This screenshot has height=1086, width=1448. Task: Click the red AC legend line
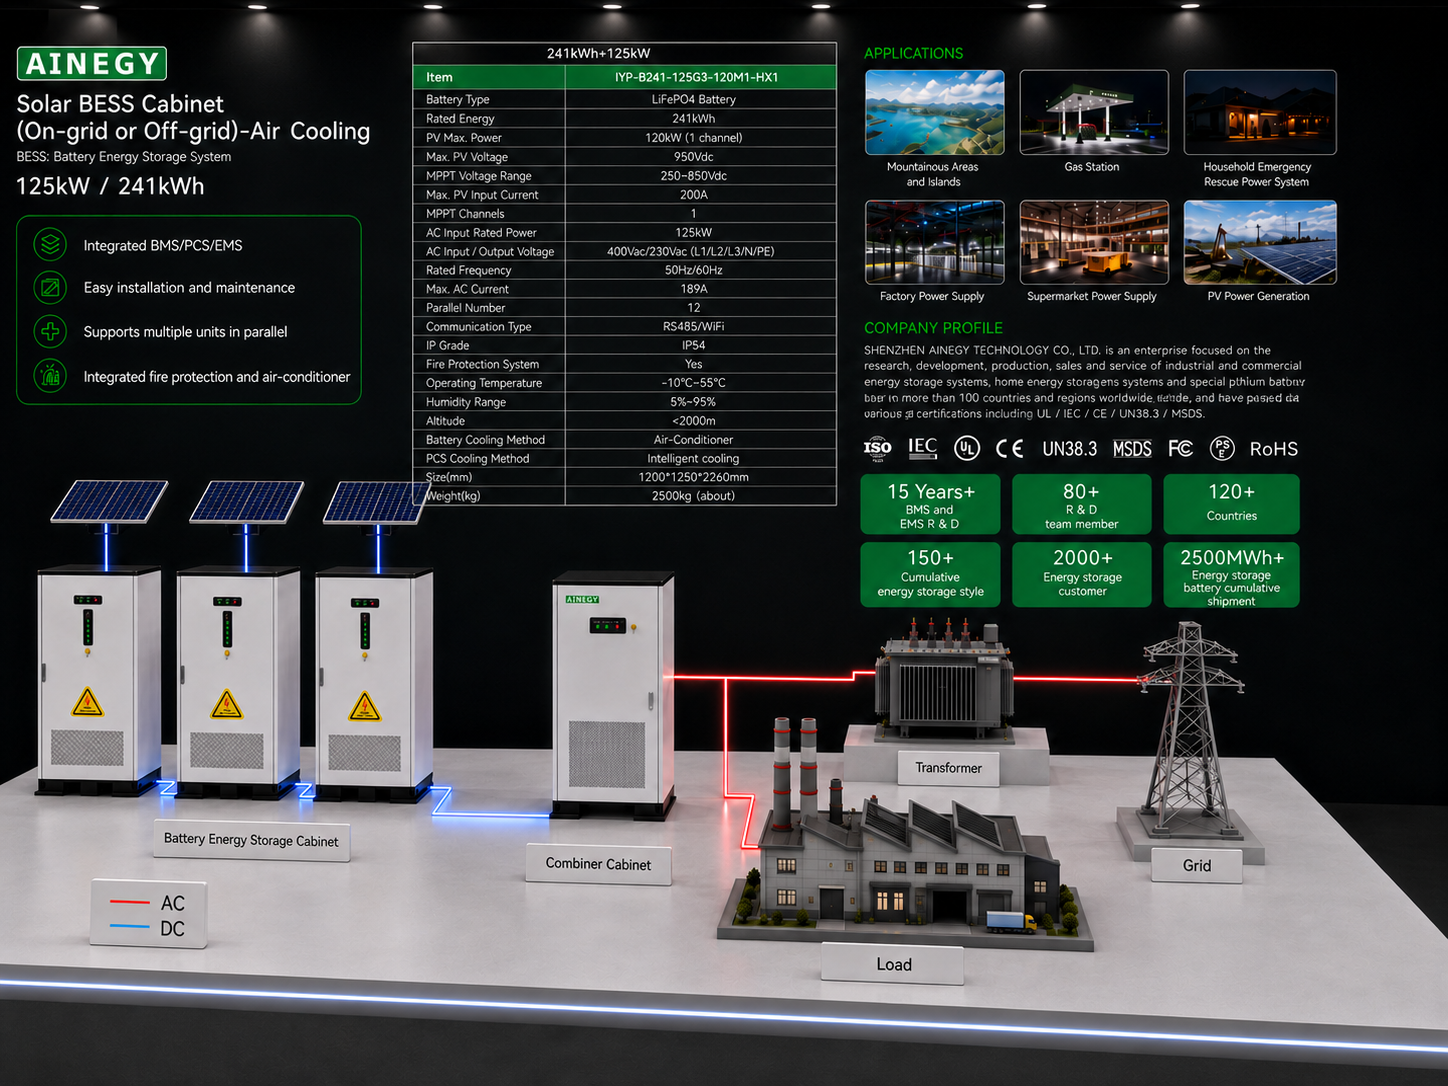pos(129,902)
